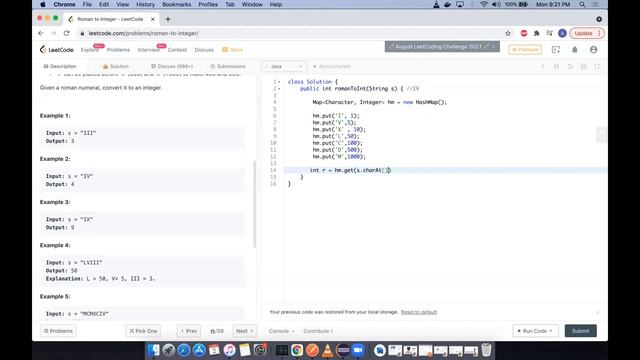640x360 pixels.
Task: Place cursor on code line 14
Action: (445, 170)
